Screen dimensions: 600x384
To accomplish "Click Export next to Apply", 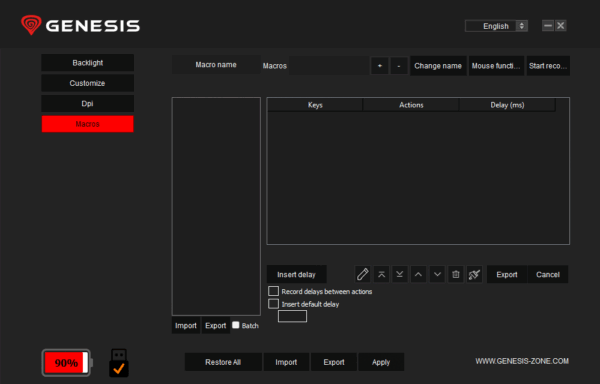I will (x=334, y=362).
